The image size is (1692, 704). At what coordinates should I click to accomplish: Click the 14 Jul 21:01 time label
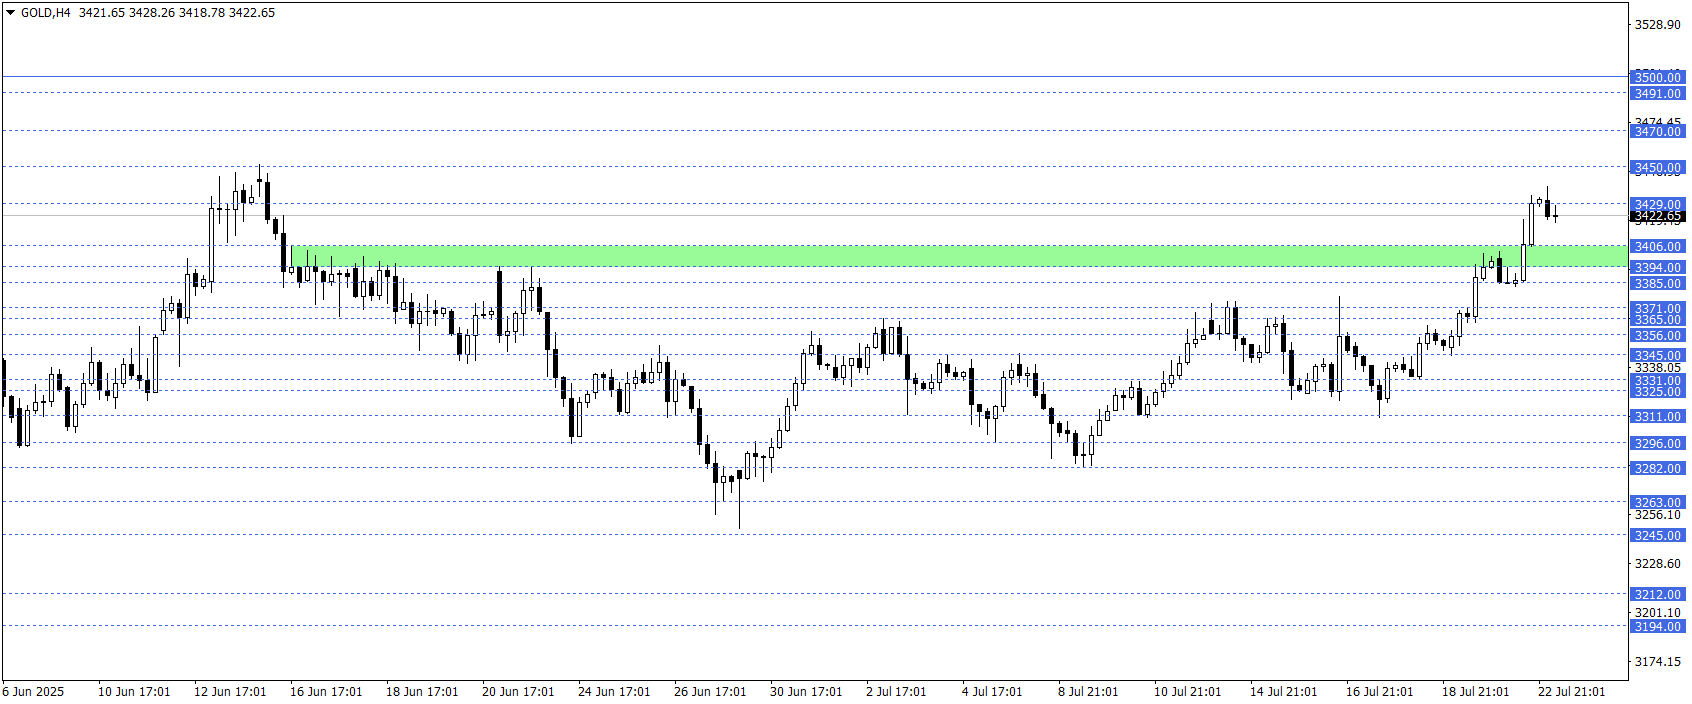[1283, 692]
